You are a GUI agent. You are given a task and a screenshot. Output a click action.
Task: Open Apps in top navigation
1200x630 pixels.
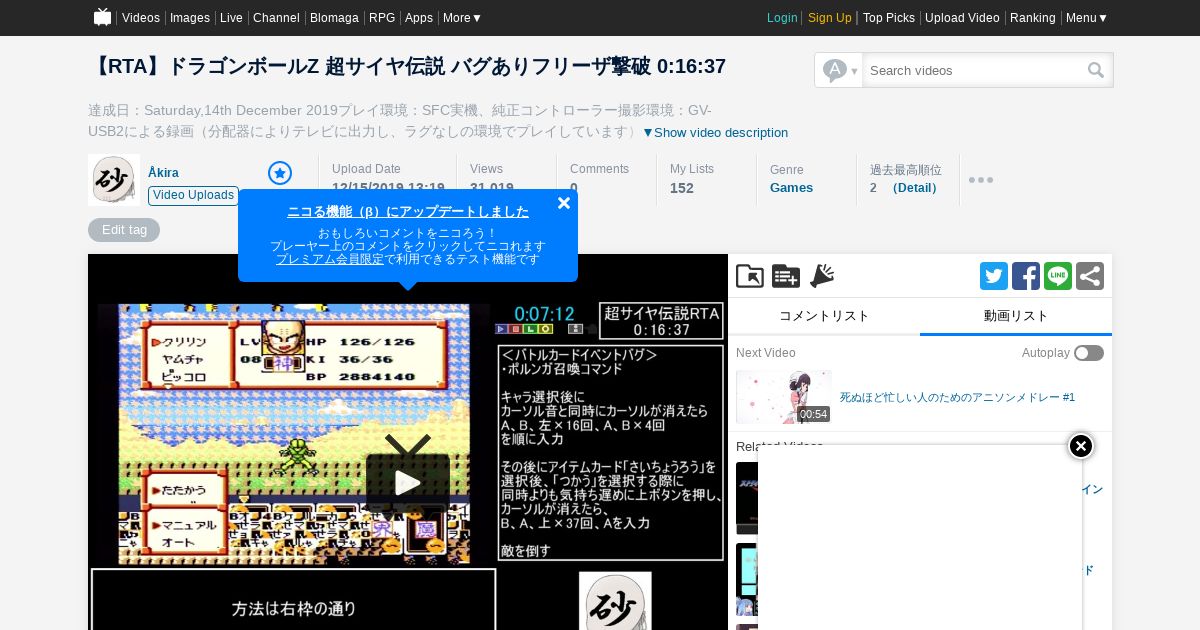pyautogui.click(x=419, y=18)
